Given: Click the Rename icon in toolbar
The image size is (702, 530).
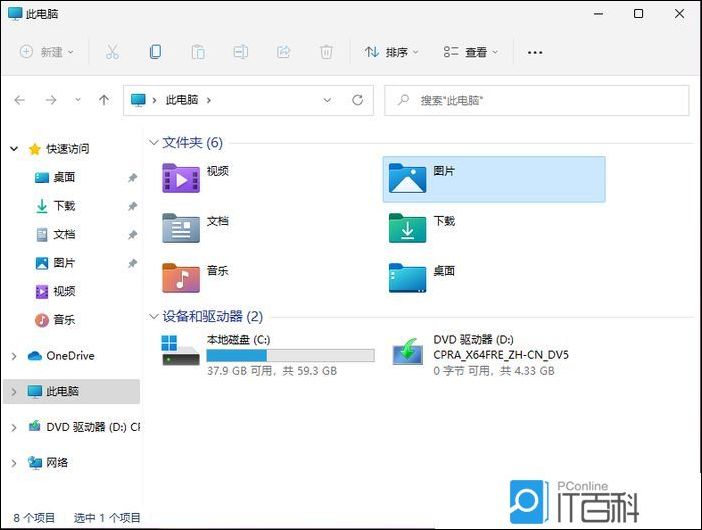Looking at the screenshot, I should click(x=240, y=52).
